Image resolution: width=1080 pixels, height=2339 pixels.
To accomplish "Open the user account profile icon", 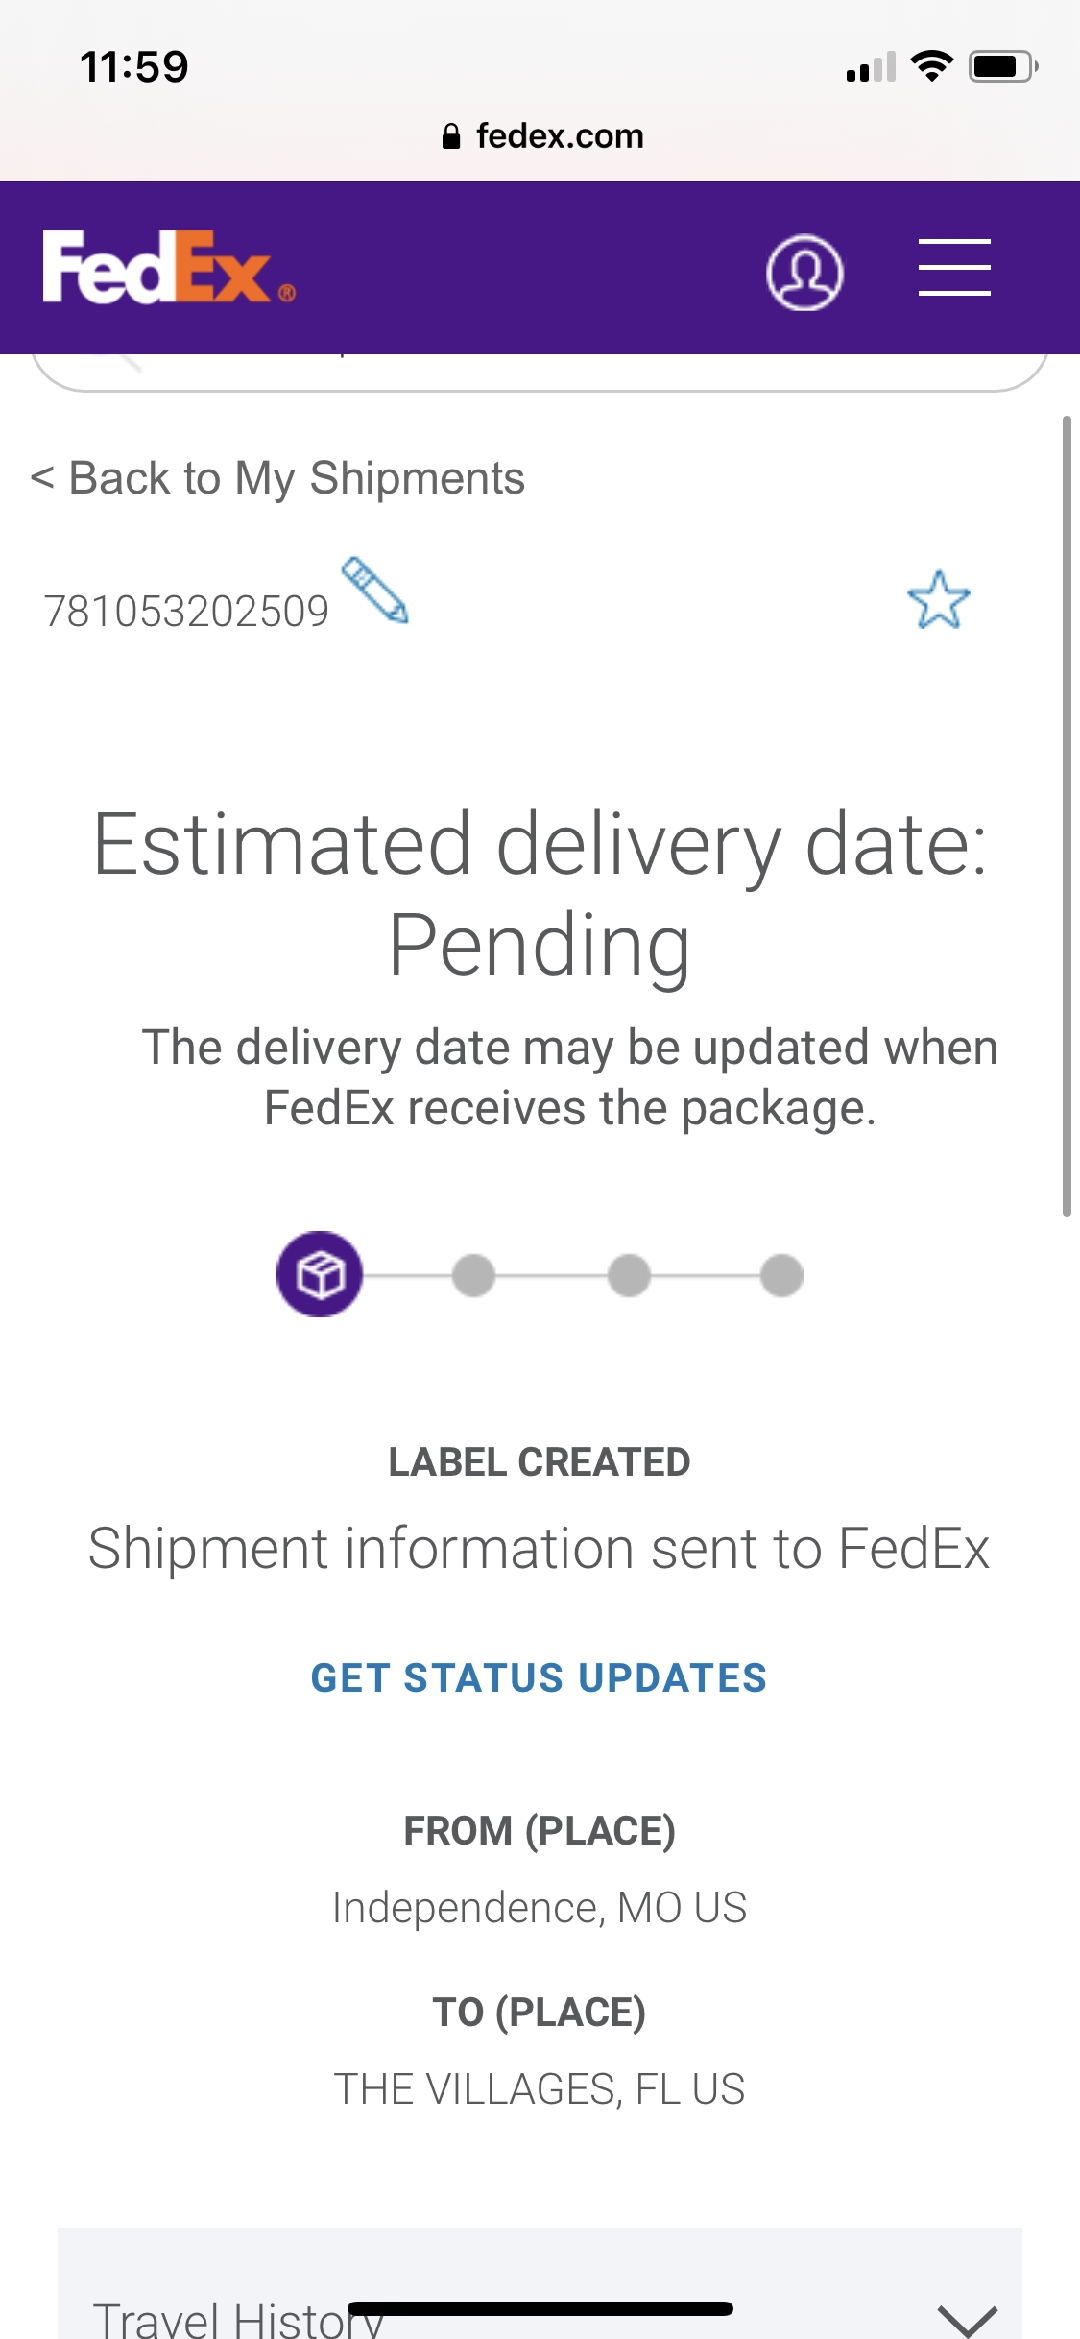I will pos(804,272).
